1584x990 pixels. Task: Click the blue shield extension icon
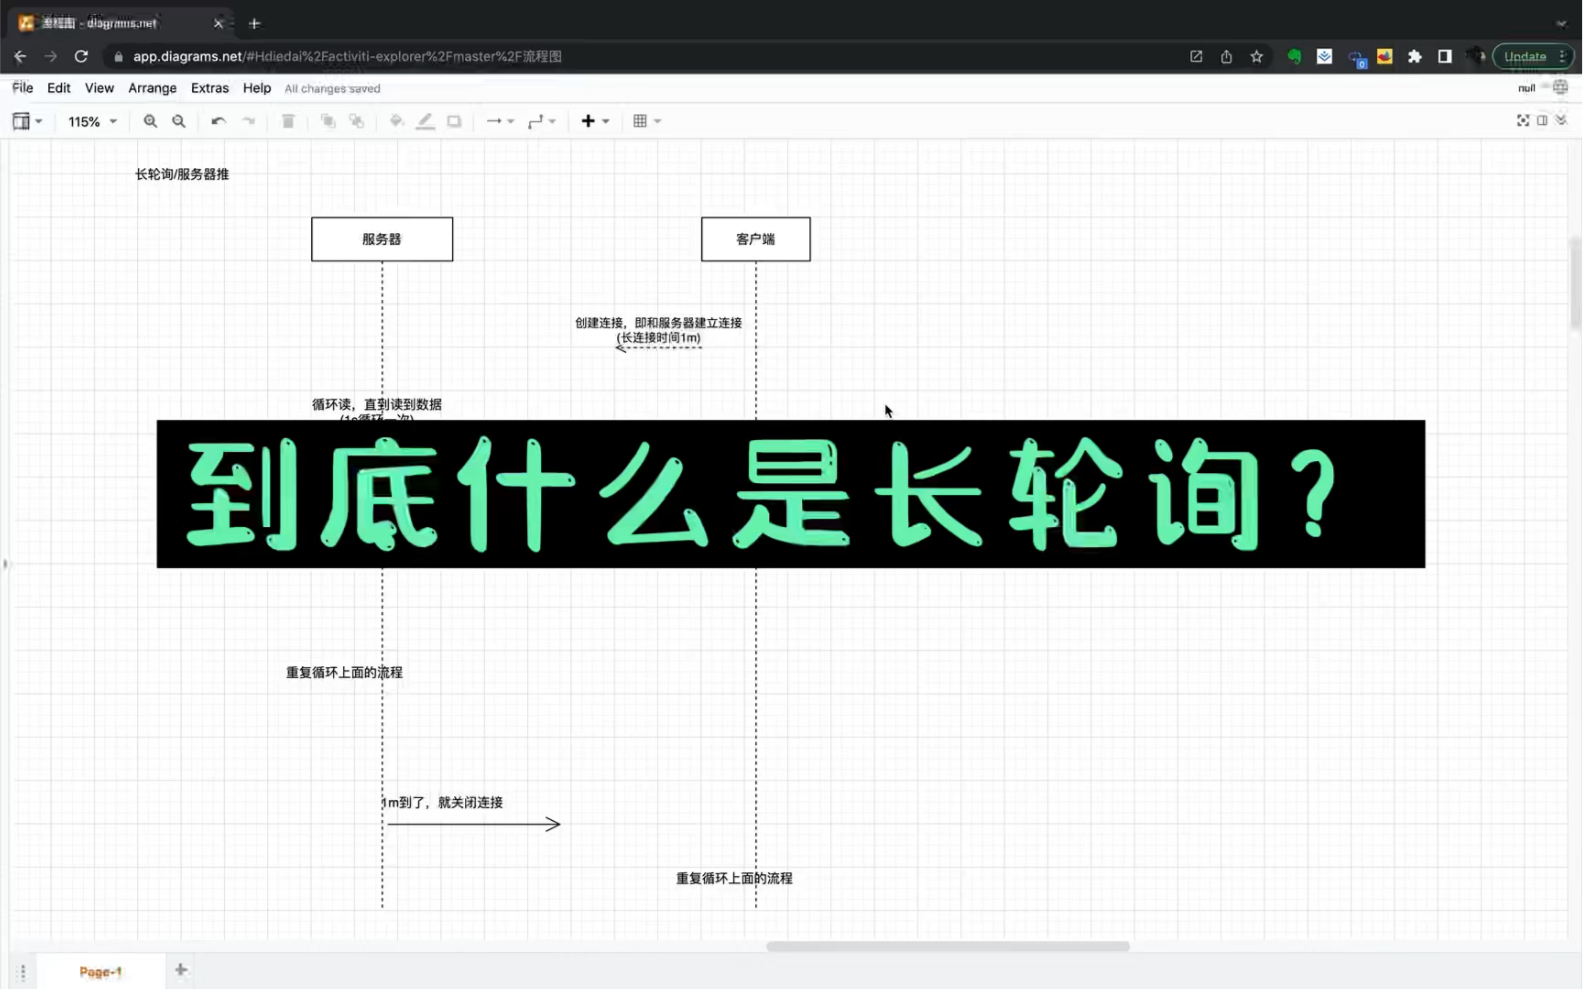coord(1325,57)
